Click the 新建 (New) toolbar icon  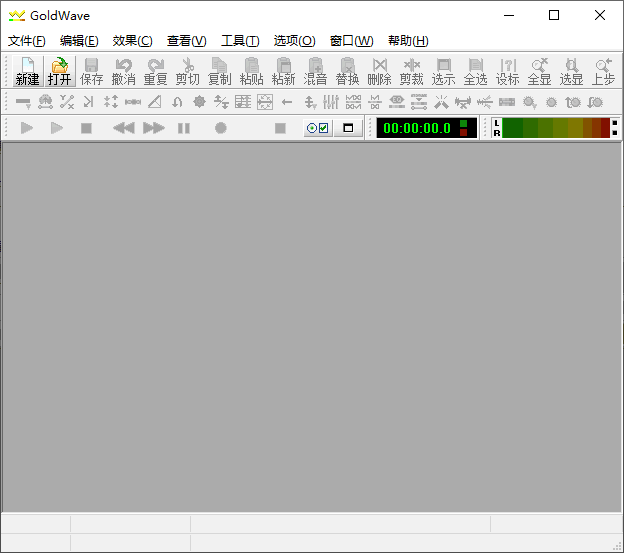pyautogui.click(x=27, y=71)
